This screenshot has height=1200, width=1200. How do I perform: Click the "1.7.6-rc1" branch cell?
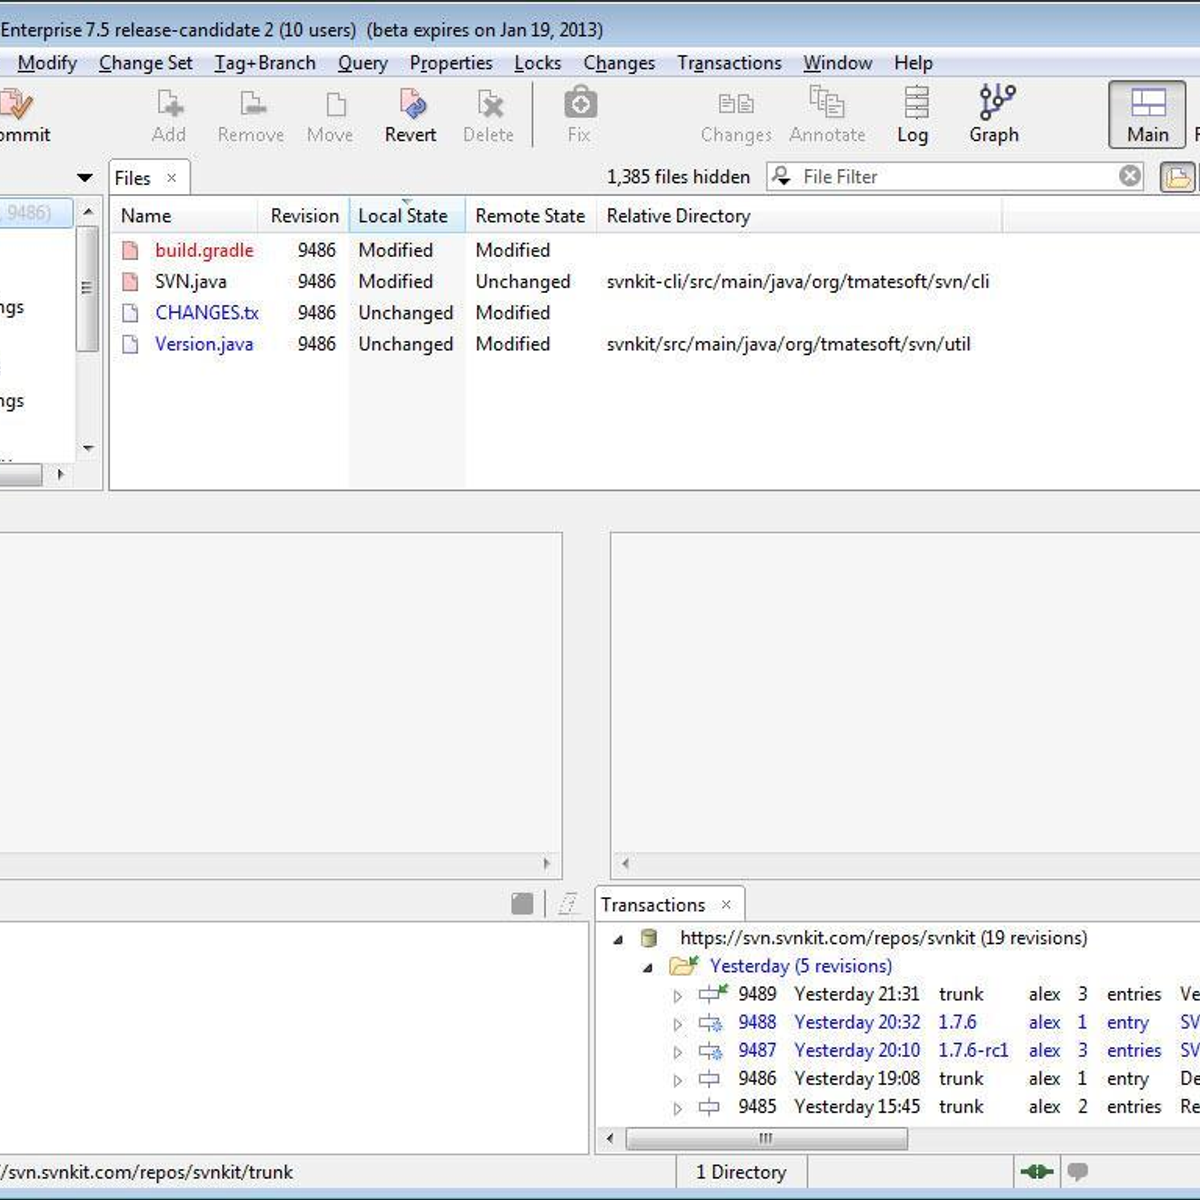[973, 1051]
